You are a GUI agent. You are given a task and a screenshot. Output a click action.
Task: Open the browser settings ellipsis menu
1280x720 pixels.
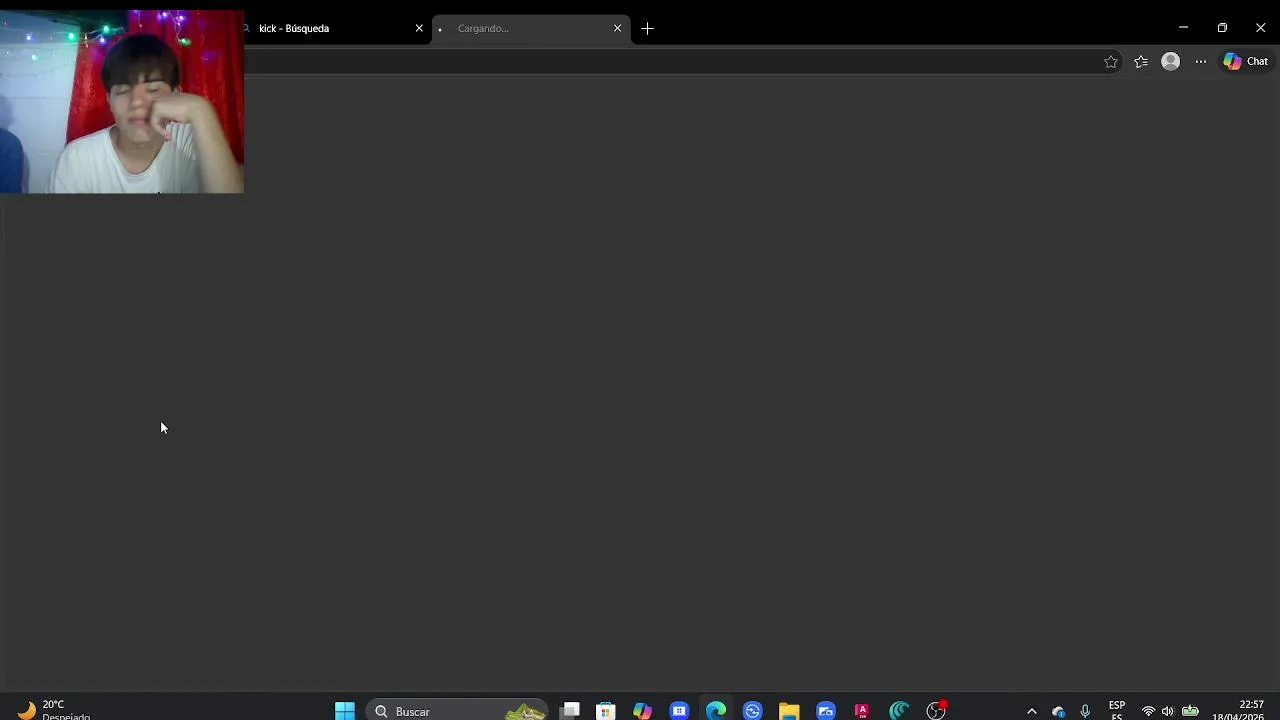coord(1201,61)
